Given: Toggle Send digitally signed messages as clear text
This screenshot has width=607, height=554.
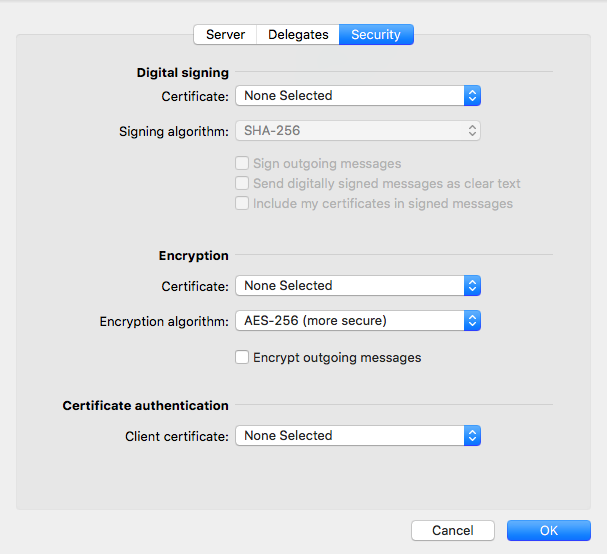Looking at the screenshot, I should click(242, 183).
